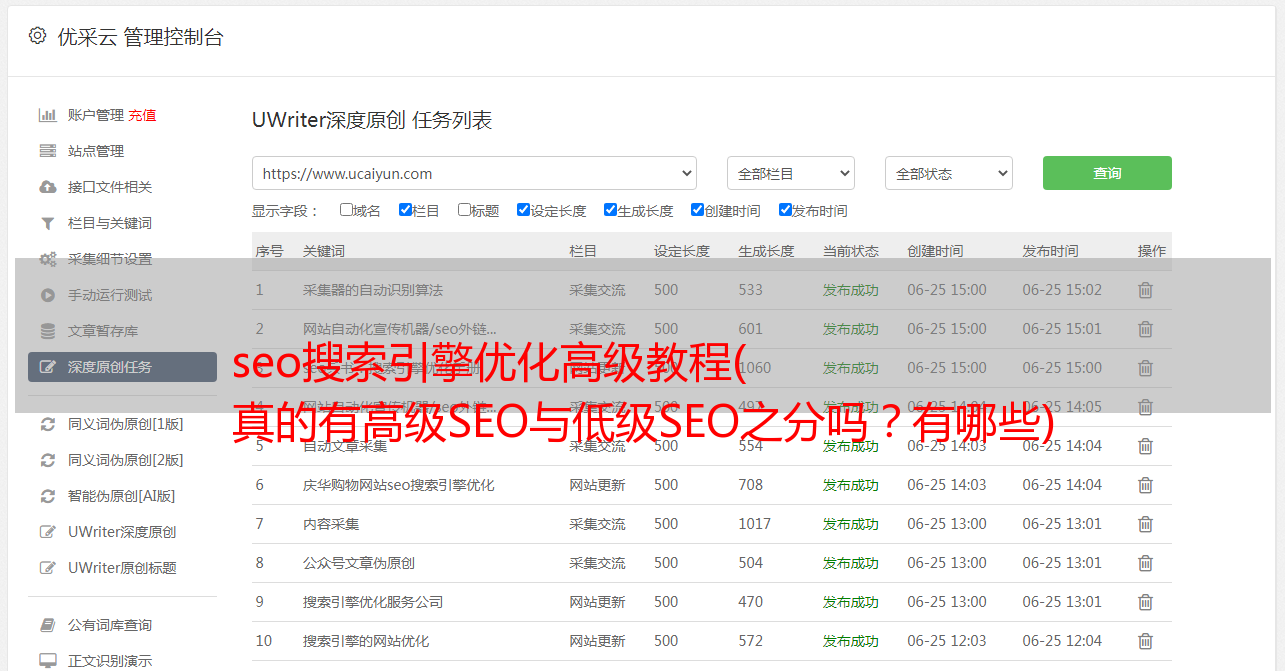Click the UWriter深度原创 edit icon
The height and width of the screenshot is (671, 1285).
tap(47, 532)
